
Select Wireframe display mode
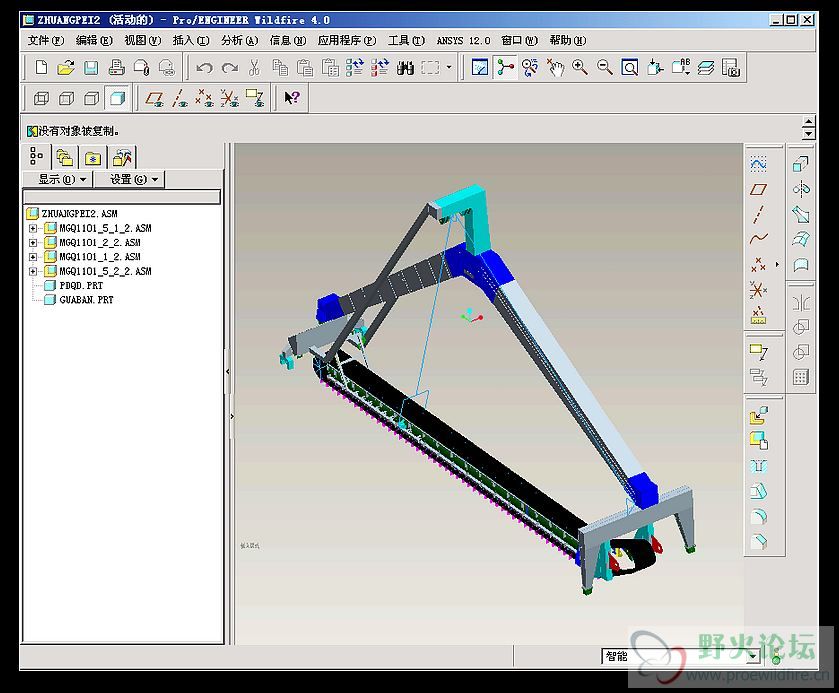click(41, 98)
